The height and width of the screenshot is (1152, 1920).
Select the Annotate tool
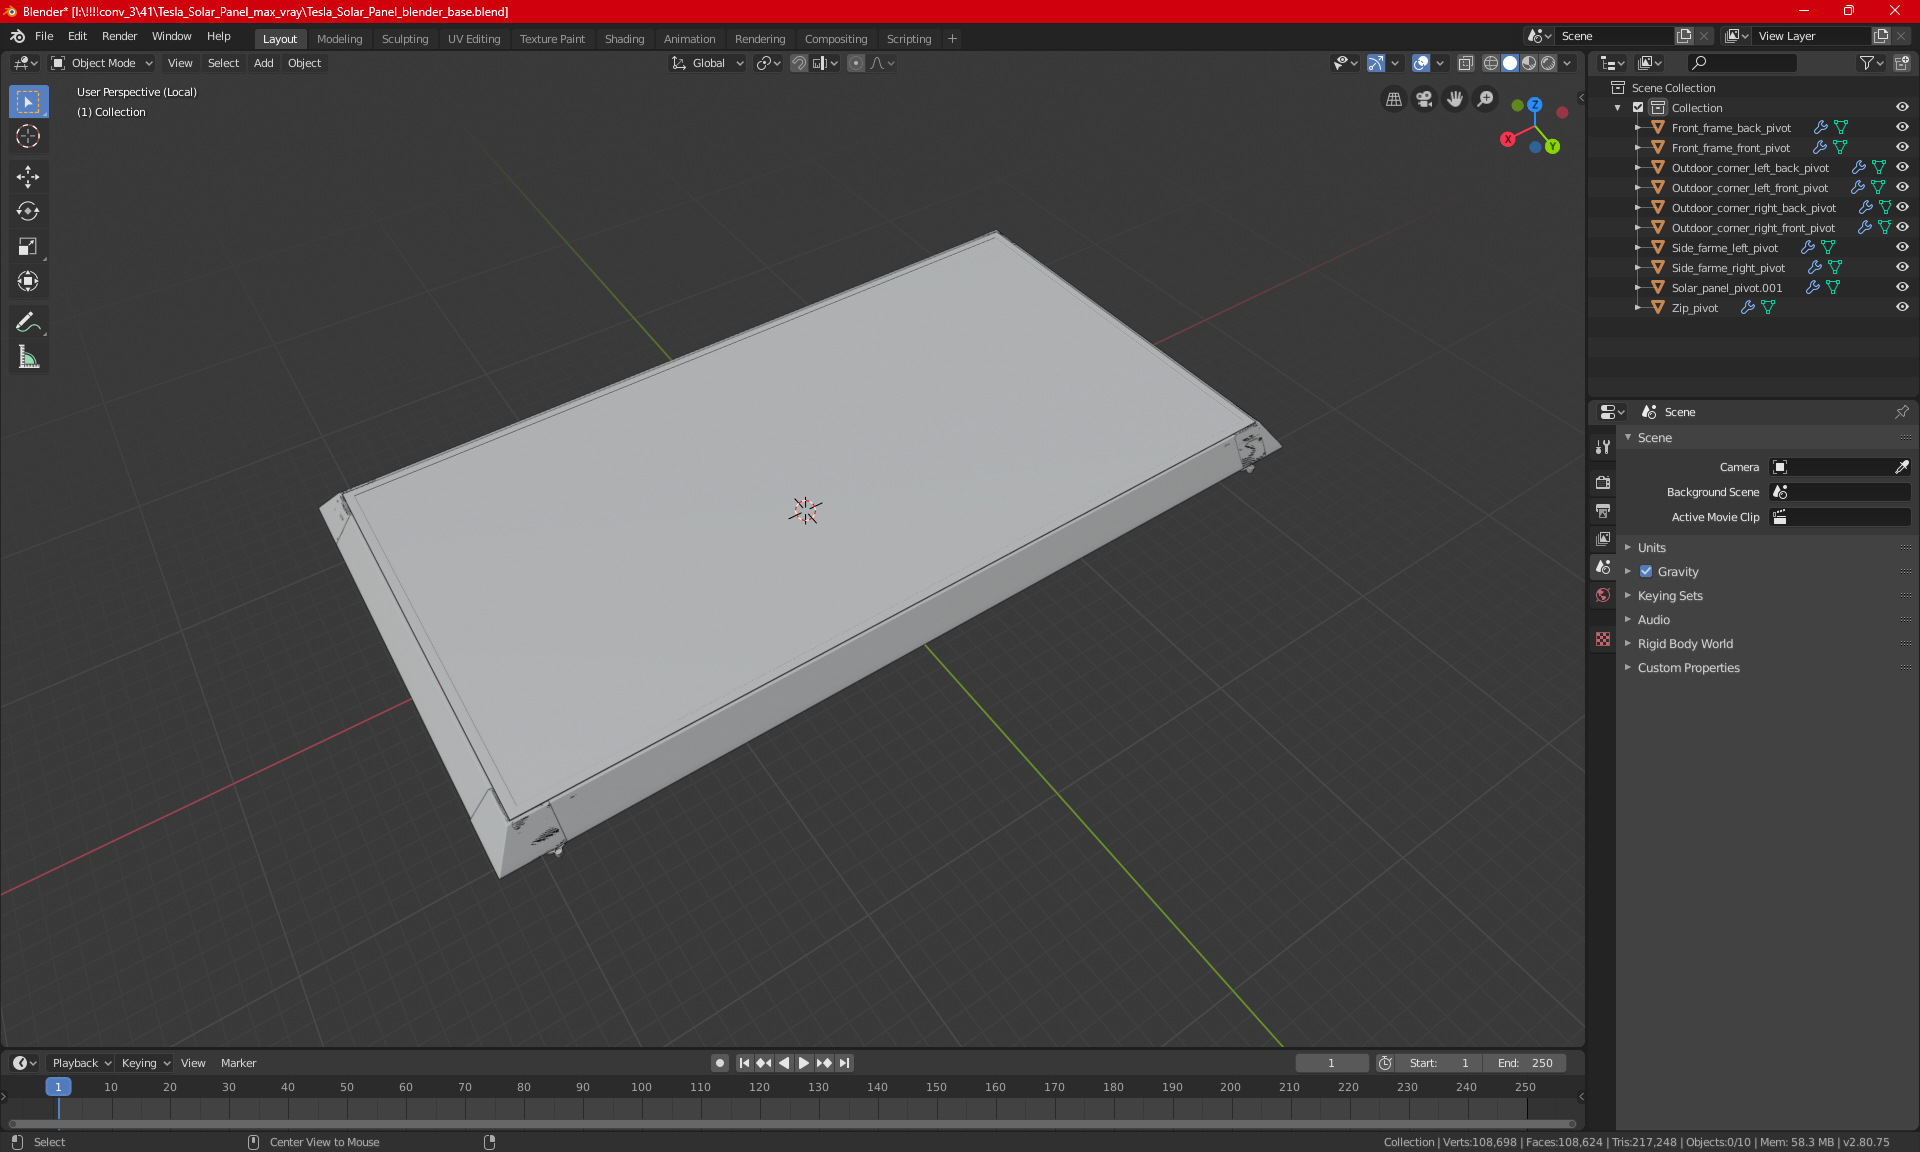click(28, 322)
